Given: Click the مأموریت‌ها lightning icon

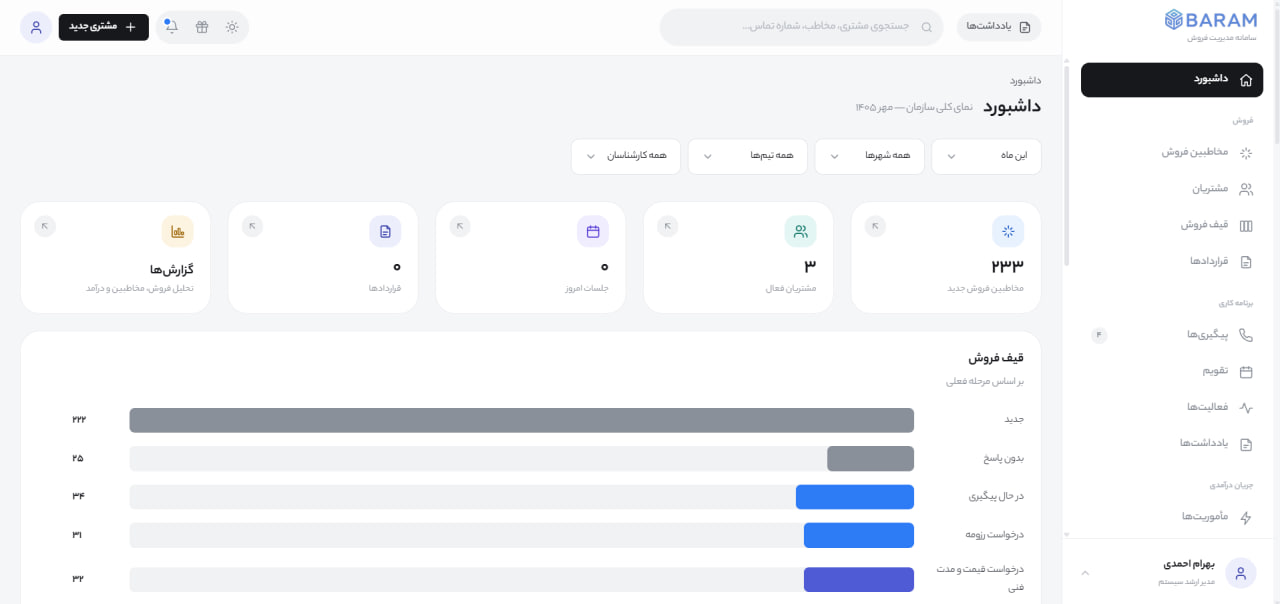Looking at the screenshot, I should (1246, 518).
